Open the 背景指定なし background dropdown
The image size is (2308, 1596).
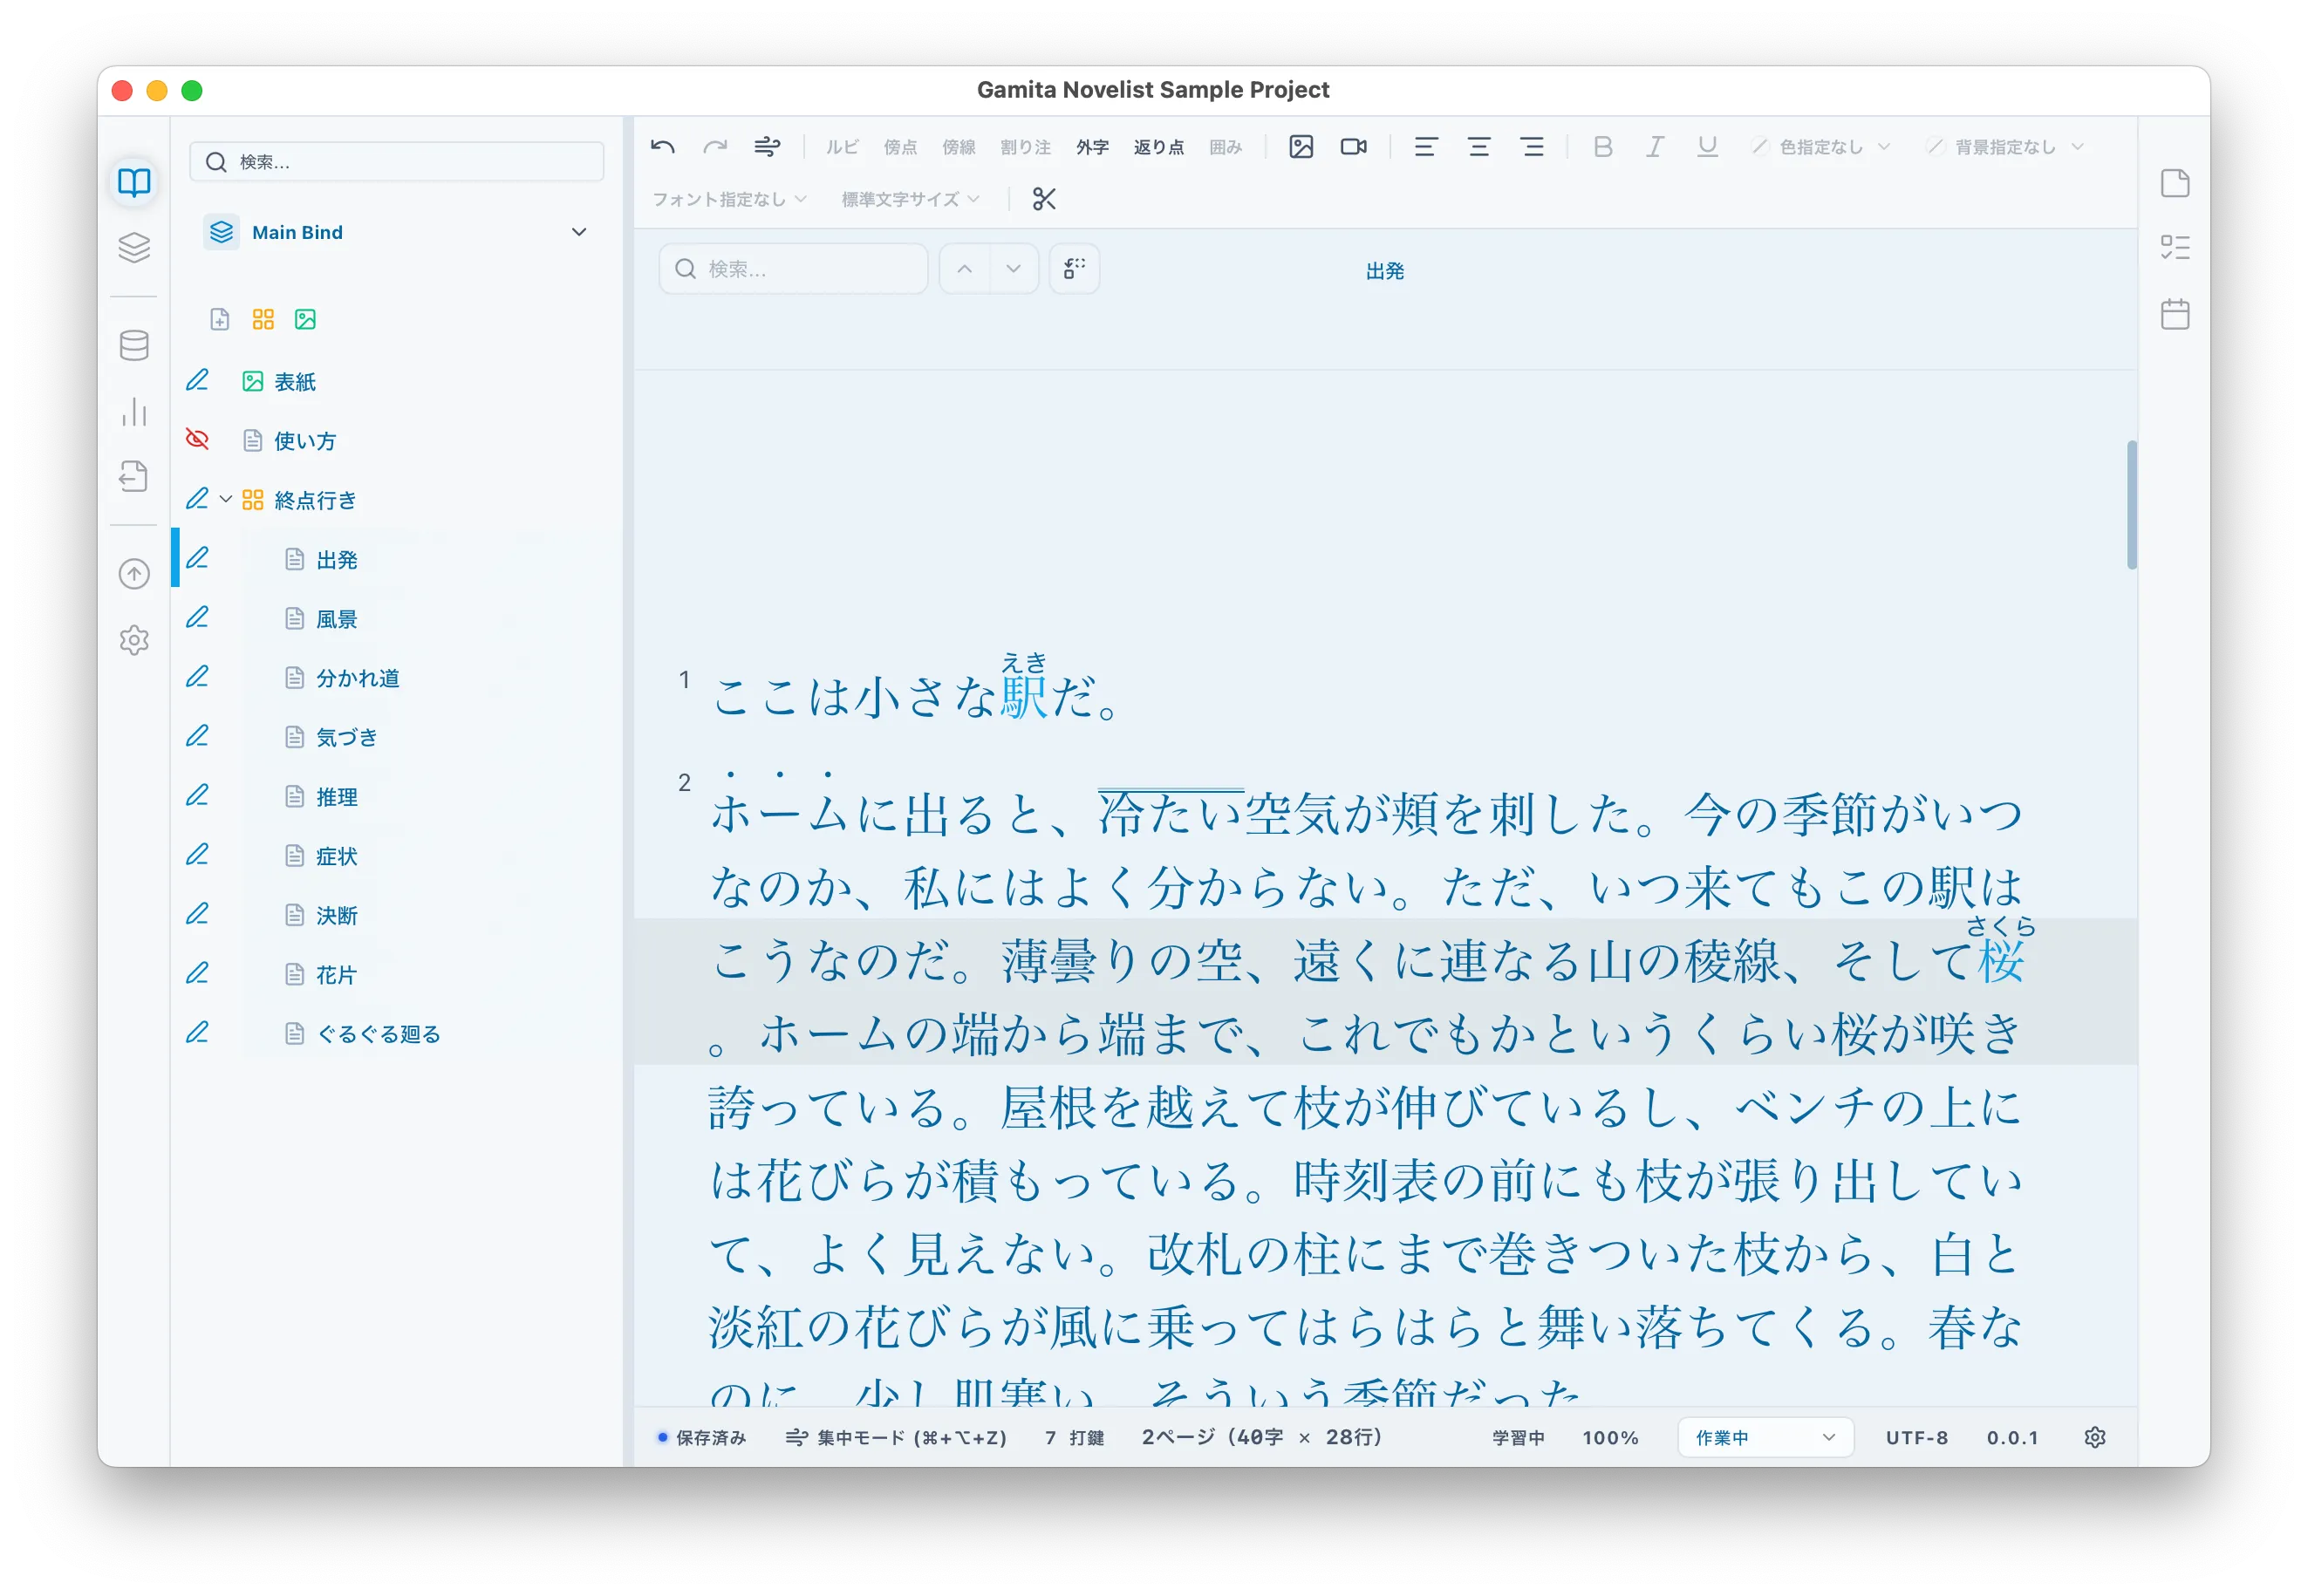click(x=2006, y=147)
